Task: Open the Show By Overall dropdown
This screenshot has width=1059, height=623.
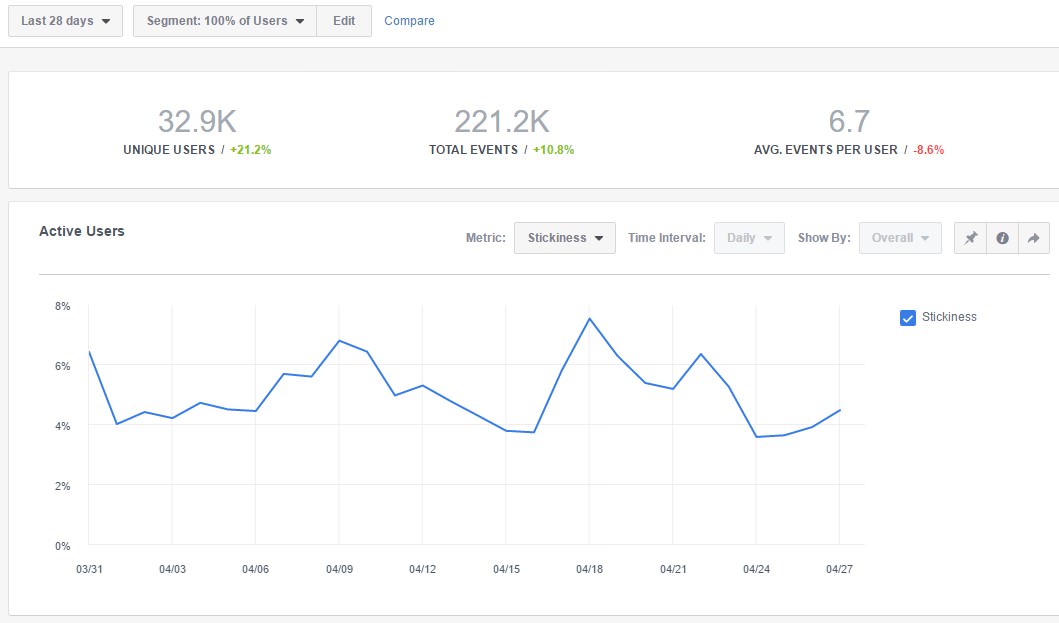Action: [900, 238]
